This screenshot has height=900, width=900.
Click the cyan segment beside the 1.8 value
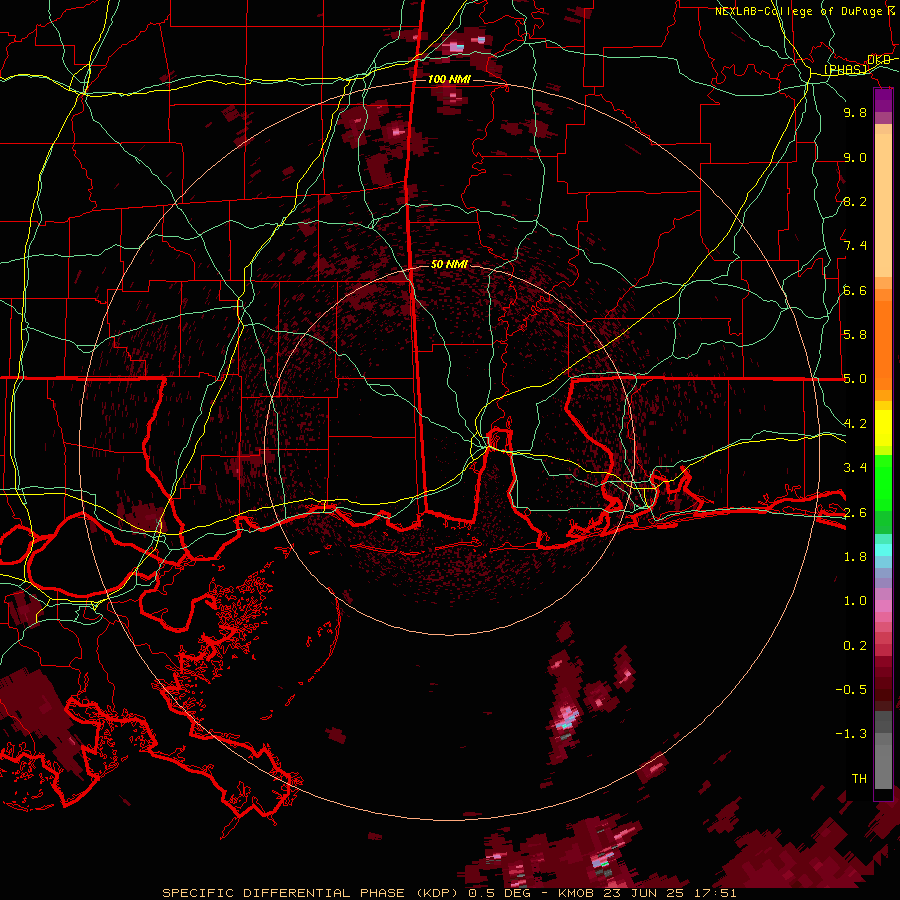click(x=883, y=550)
